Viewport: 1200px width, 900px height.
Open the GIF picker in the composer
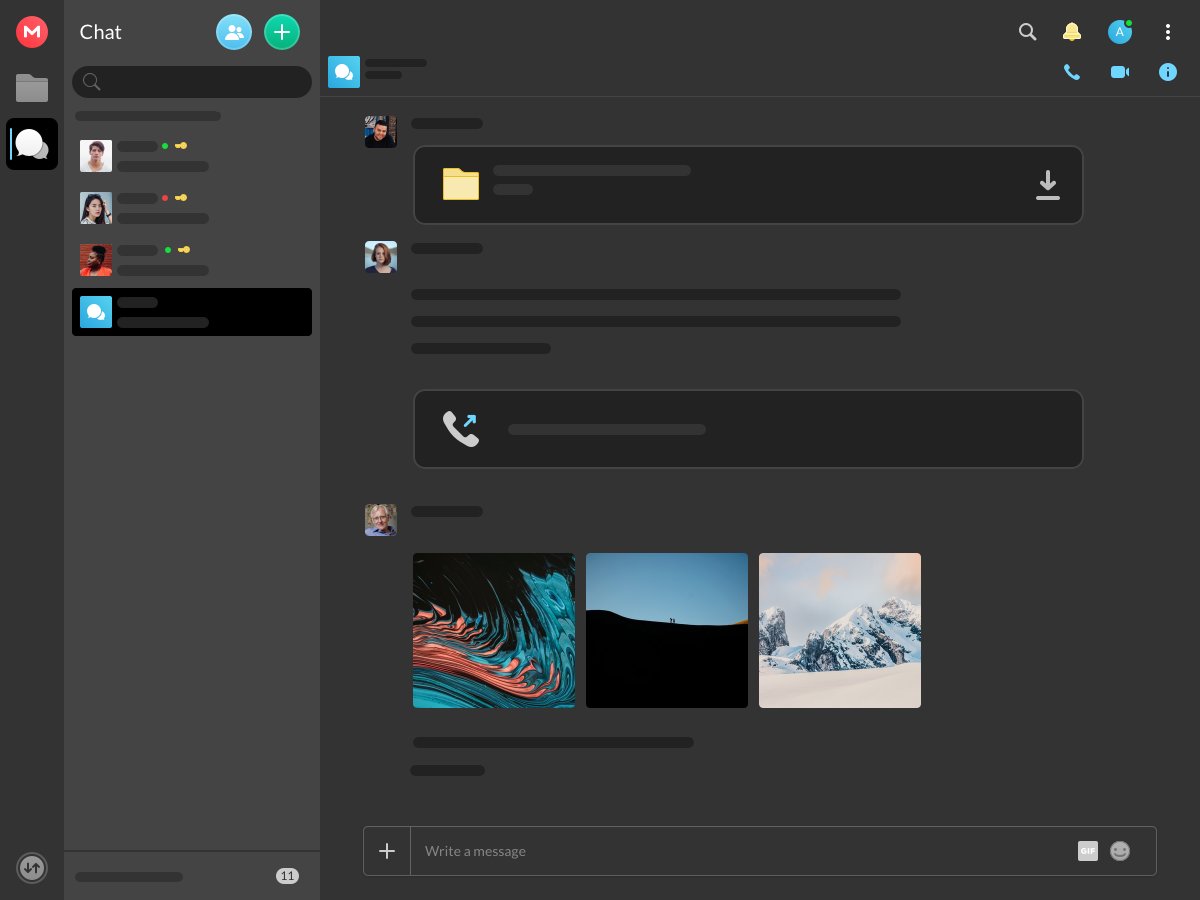click(1088, 851)
